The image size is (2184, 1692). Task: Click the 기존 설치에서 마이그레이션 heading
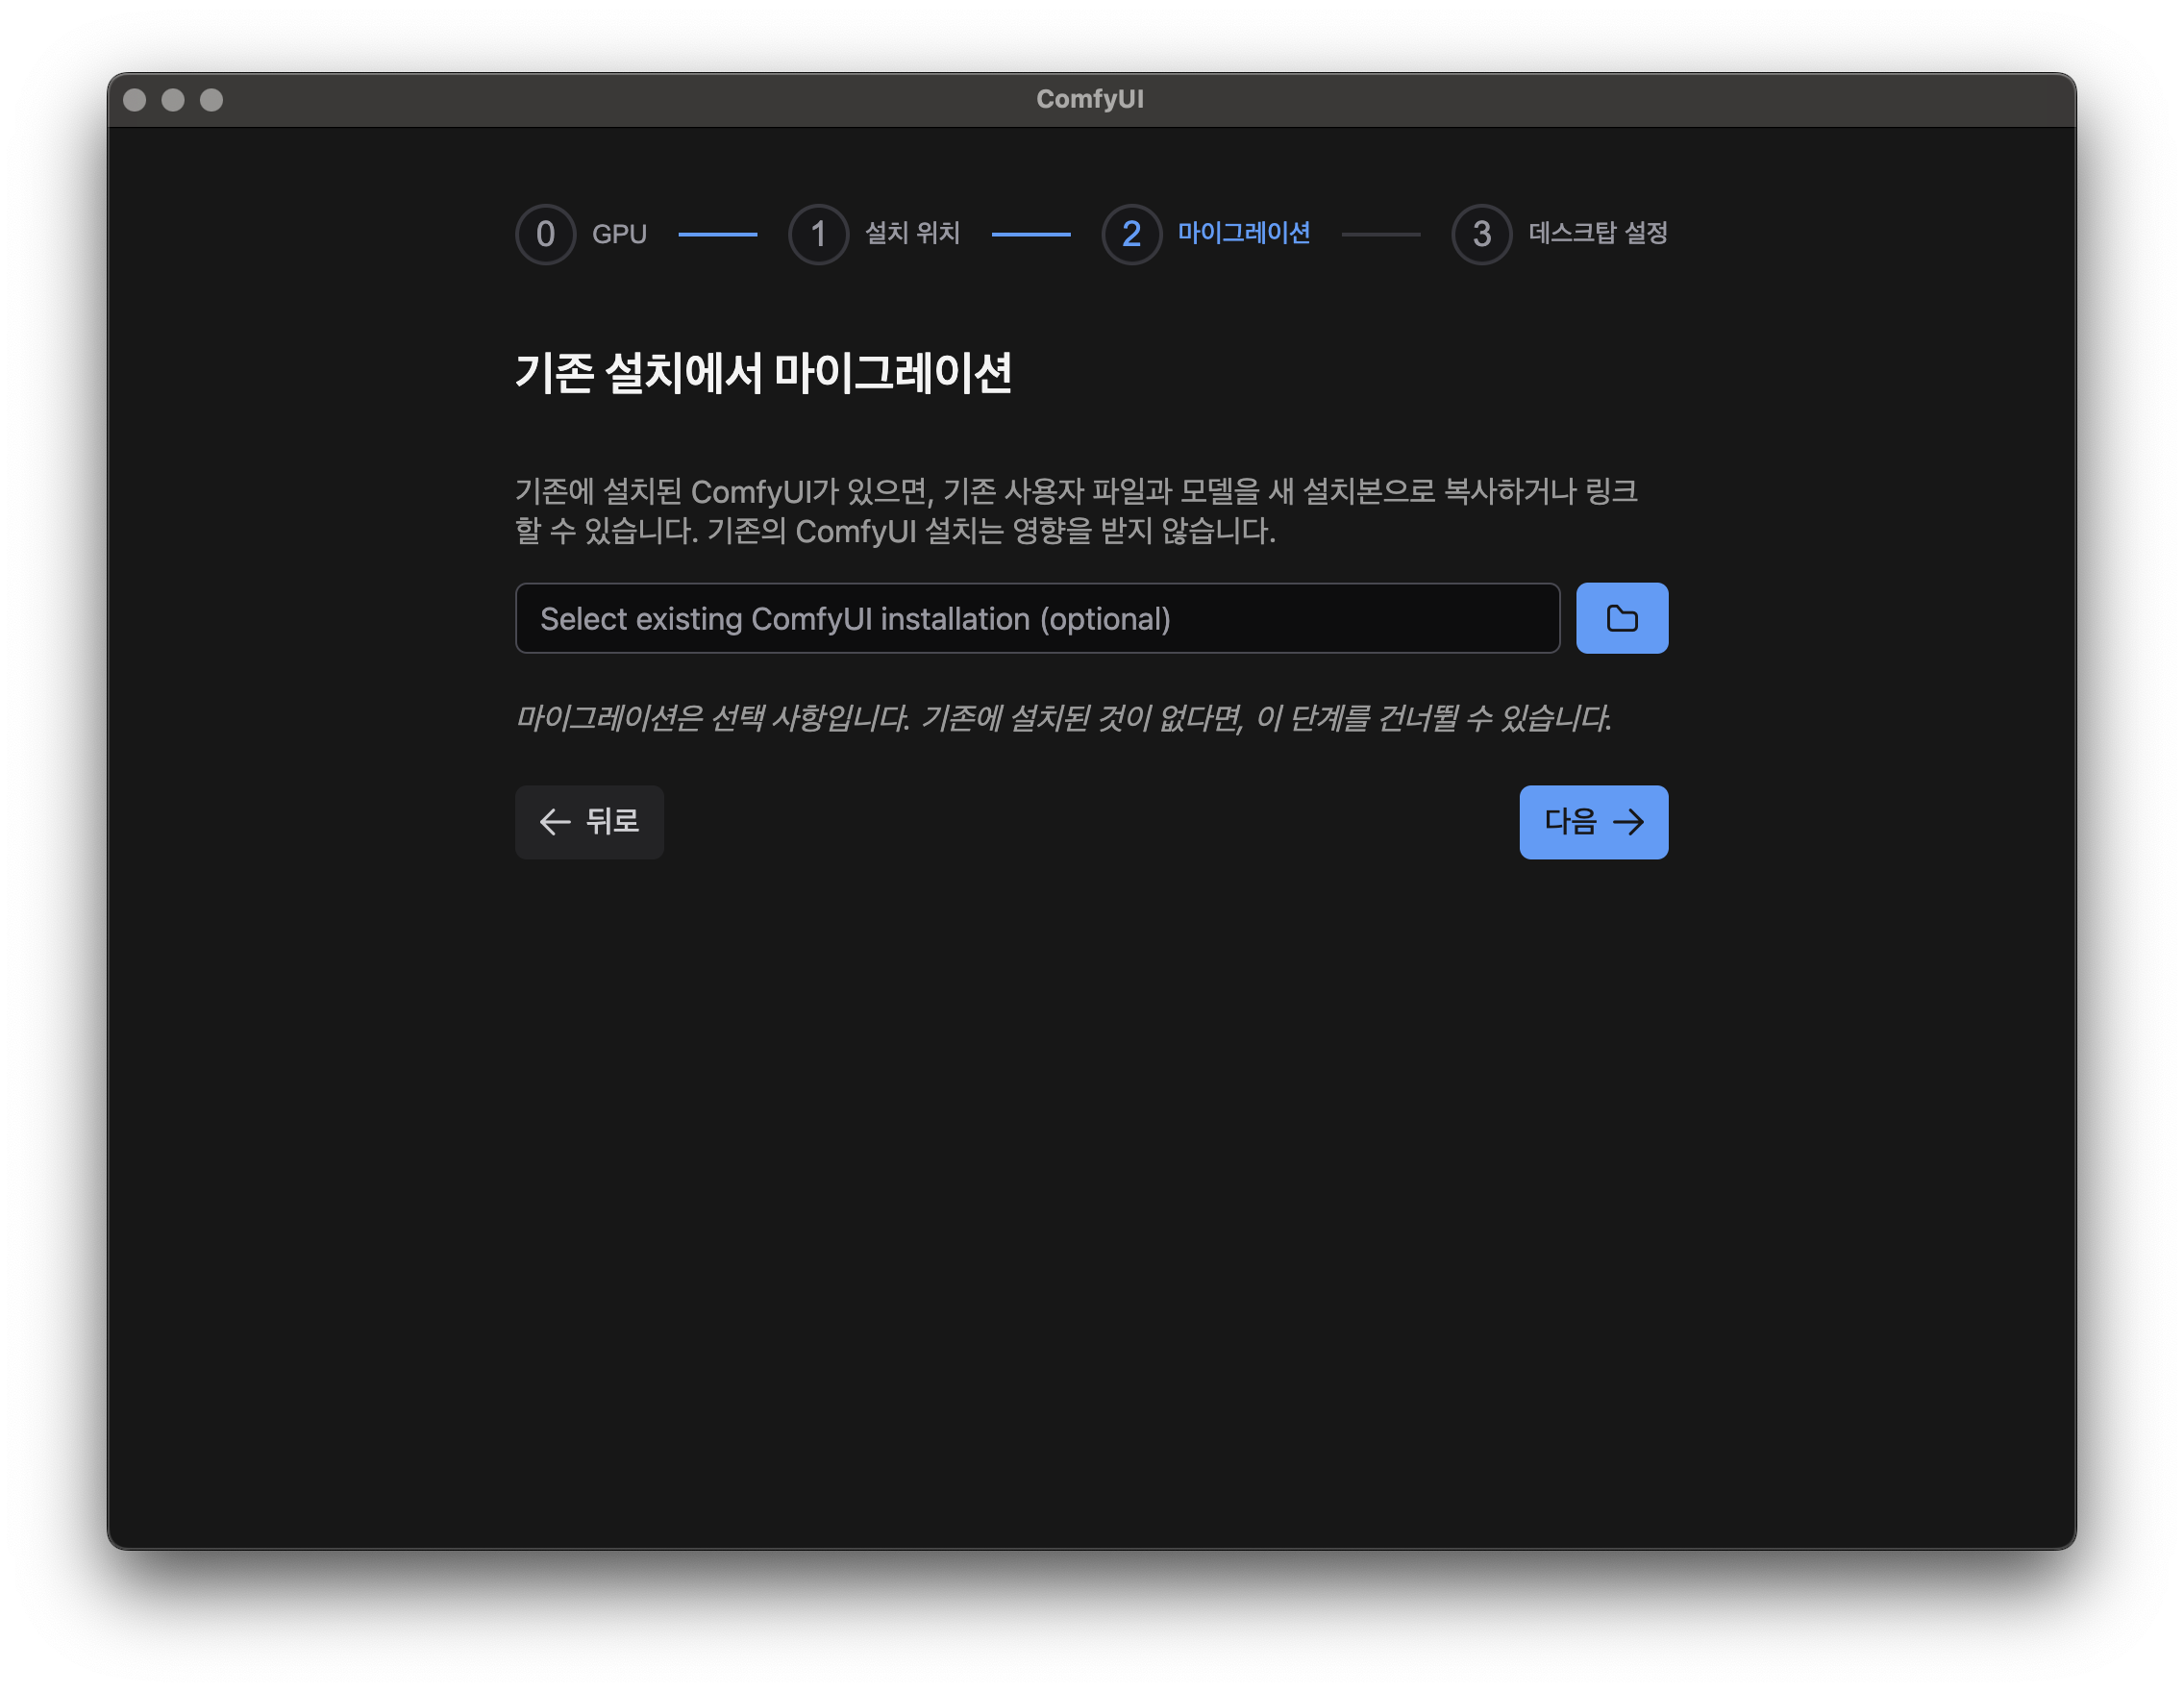pos(763,373)
